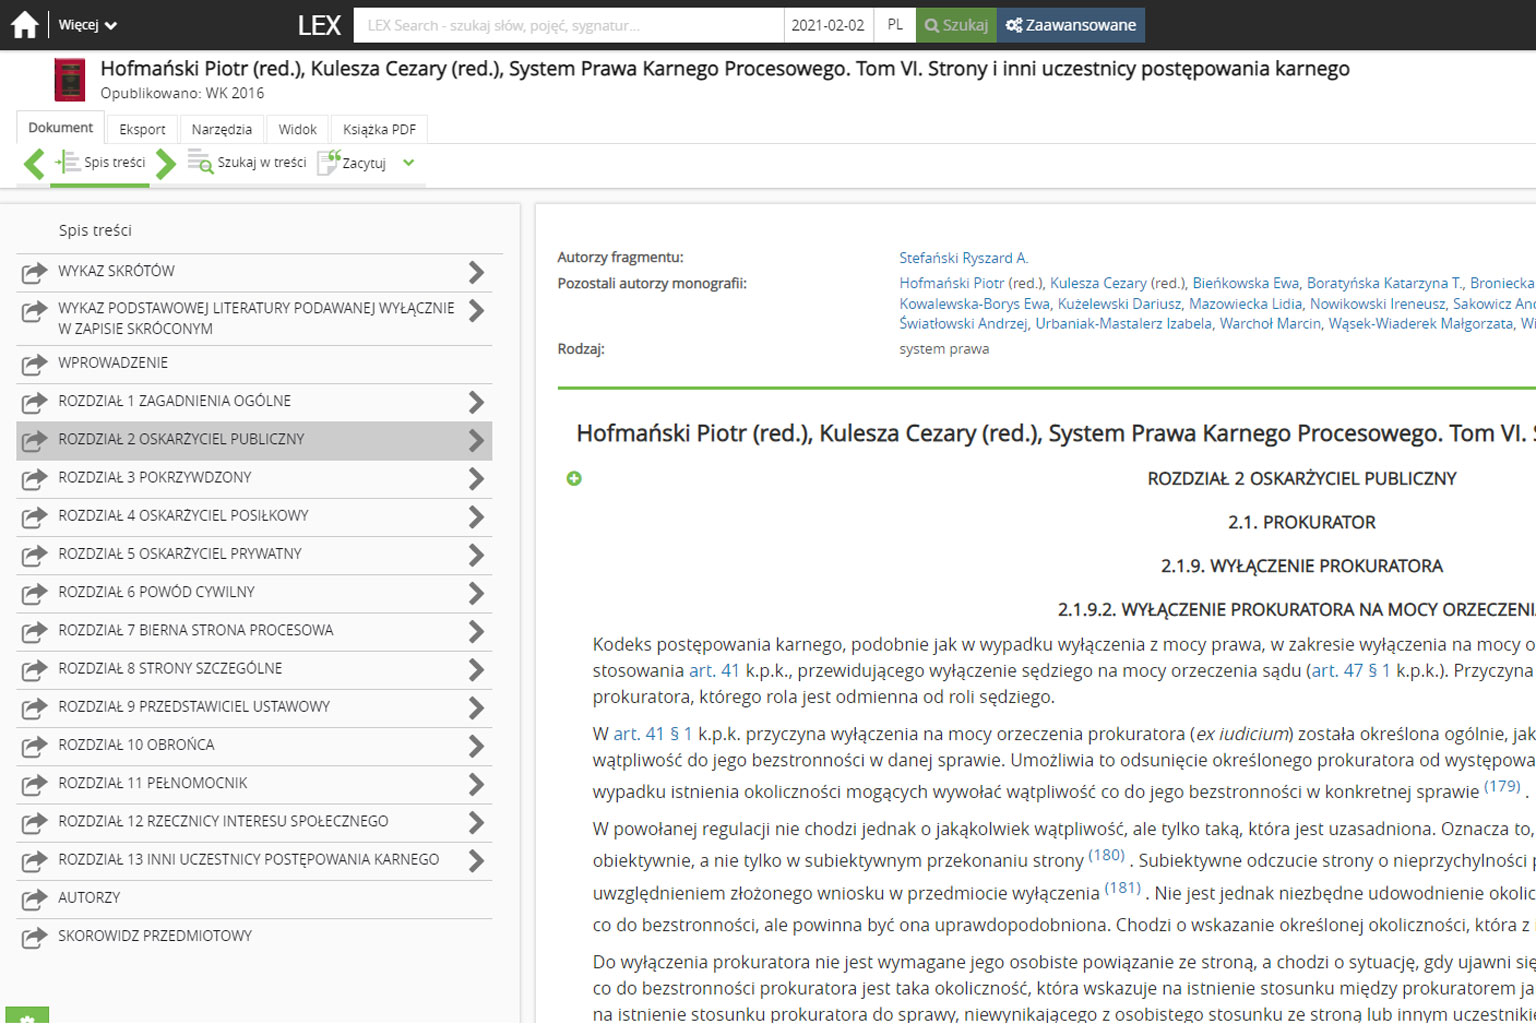Click the home icon in top bar
This screenshot has height=1024, width=1536.
(24, 25)
